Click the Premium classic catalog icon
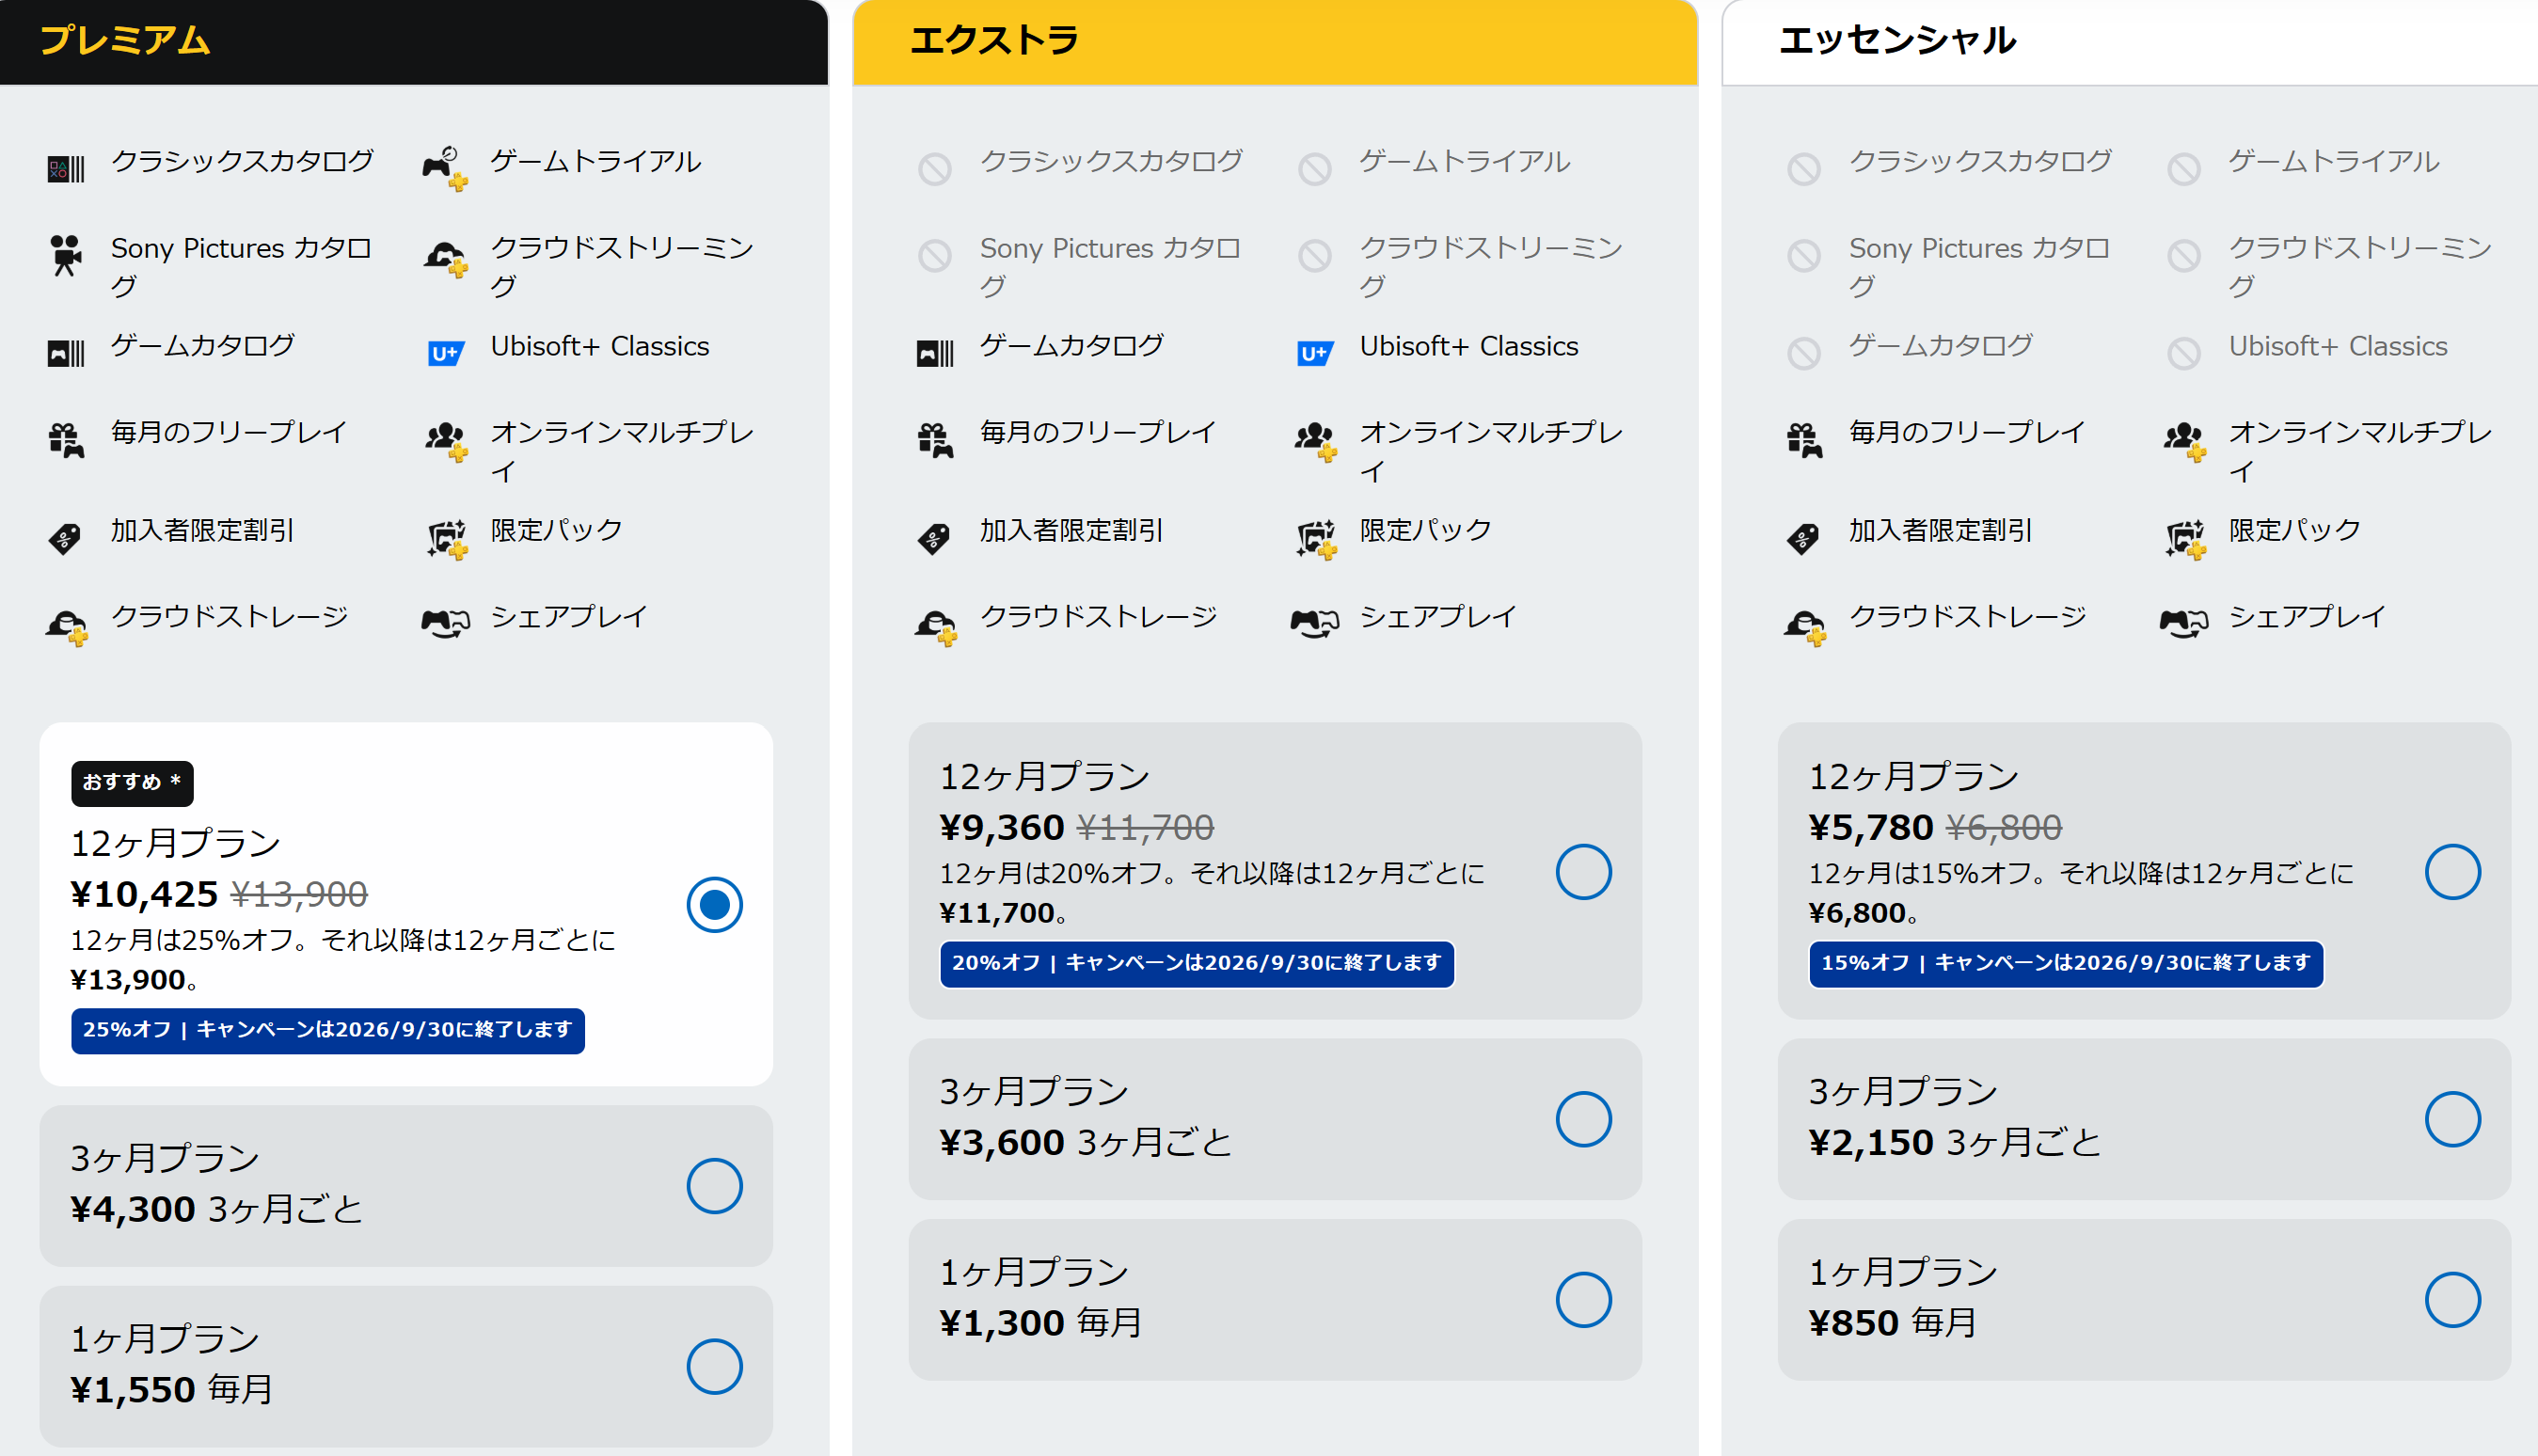The image size is (2538, 1456). [66, 169]
